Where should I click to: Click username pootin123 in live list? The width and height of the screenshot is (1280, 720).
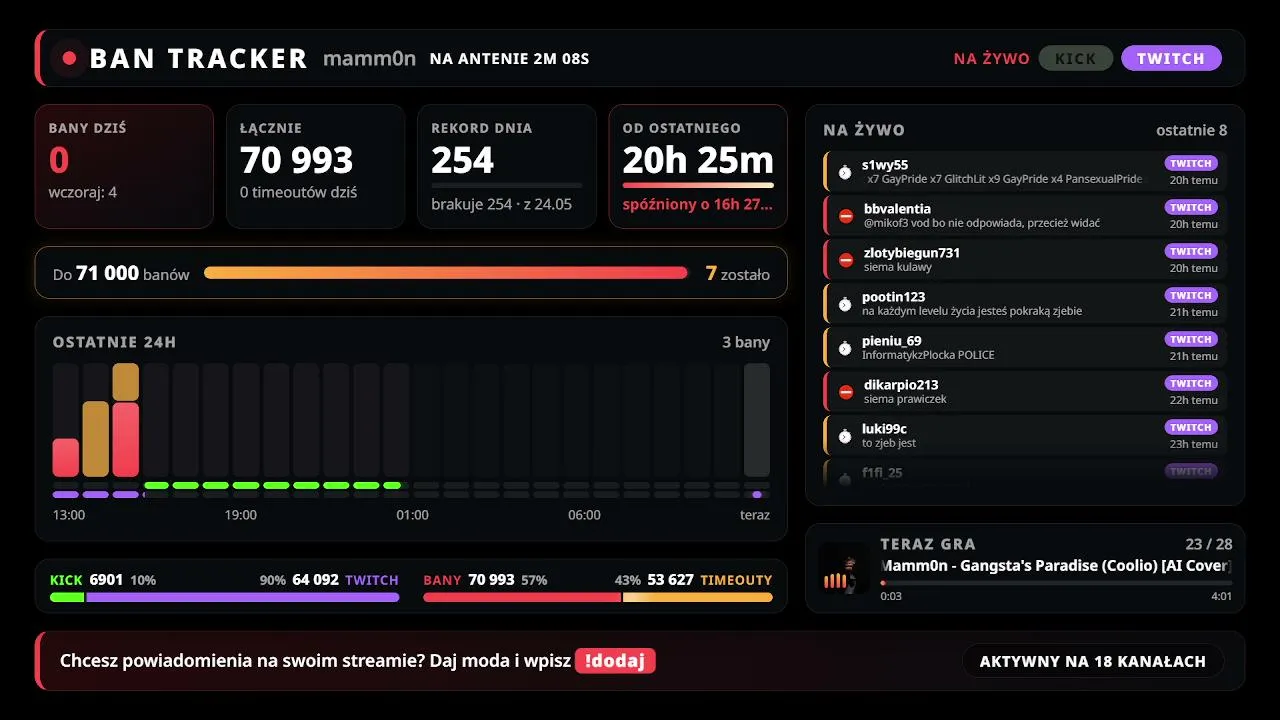point(893,297)
